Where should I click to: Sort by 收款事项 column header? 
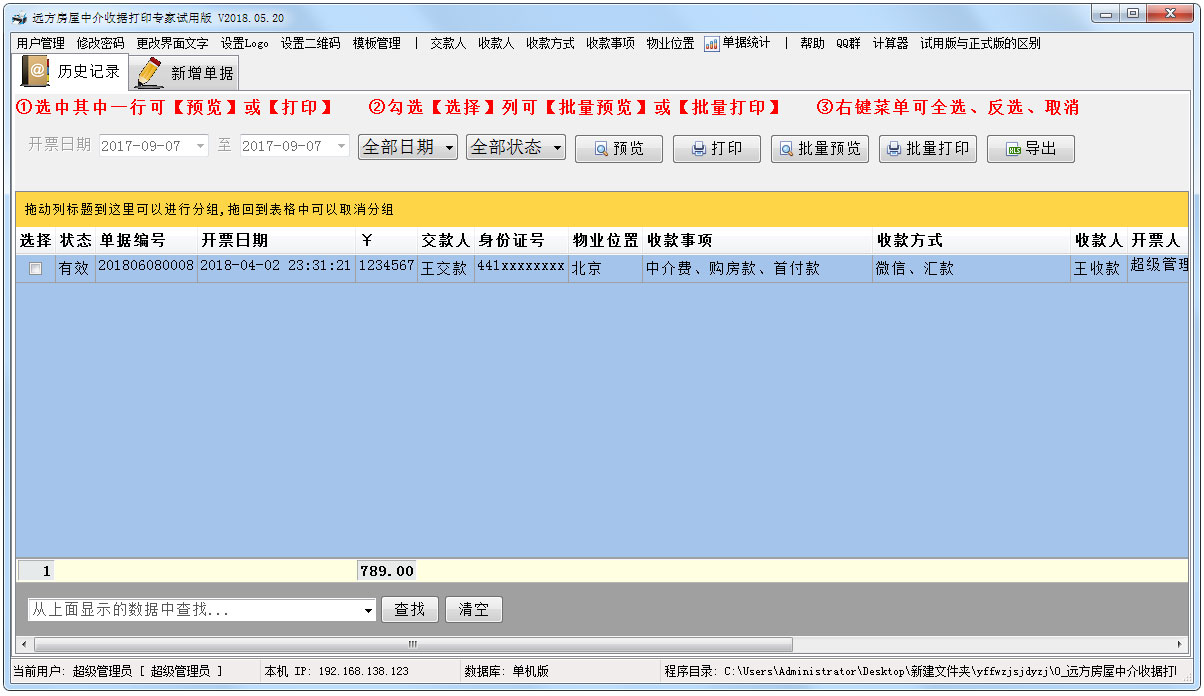click(757, 241)
